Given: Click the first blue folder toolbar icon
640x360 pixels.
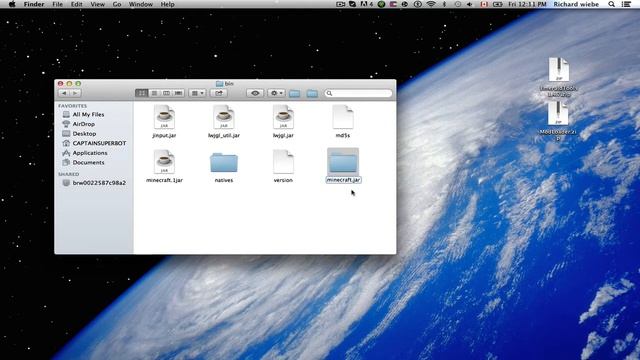Looking at the screenshot, I should click(294, 93).
